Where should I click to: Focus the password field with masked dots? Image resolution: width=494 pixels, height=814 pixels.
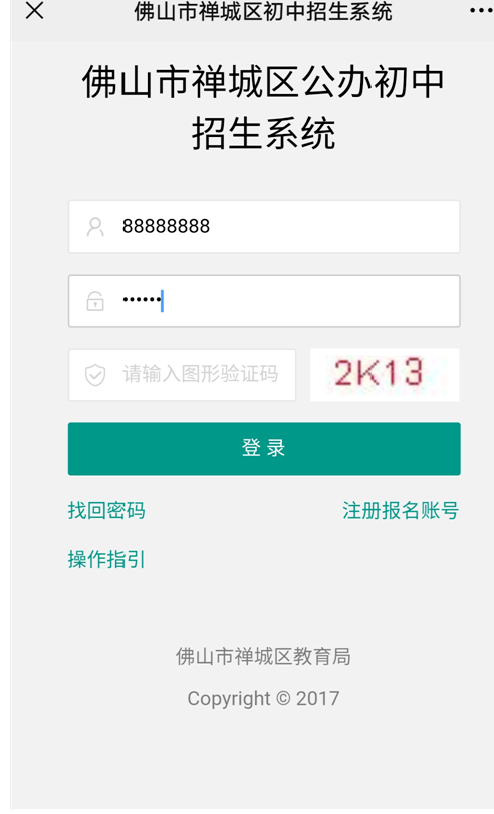[264, 301]
